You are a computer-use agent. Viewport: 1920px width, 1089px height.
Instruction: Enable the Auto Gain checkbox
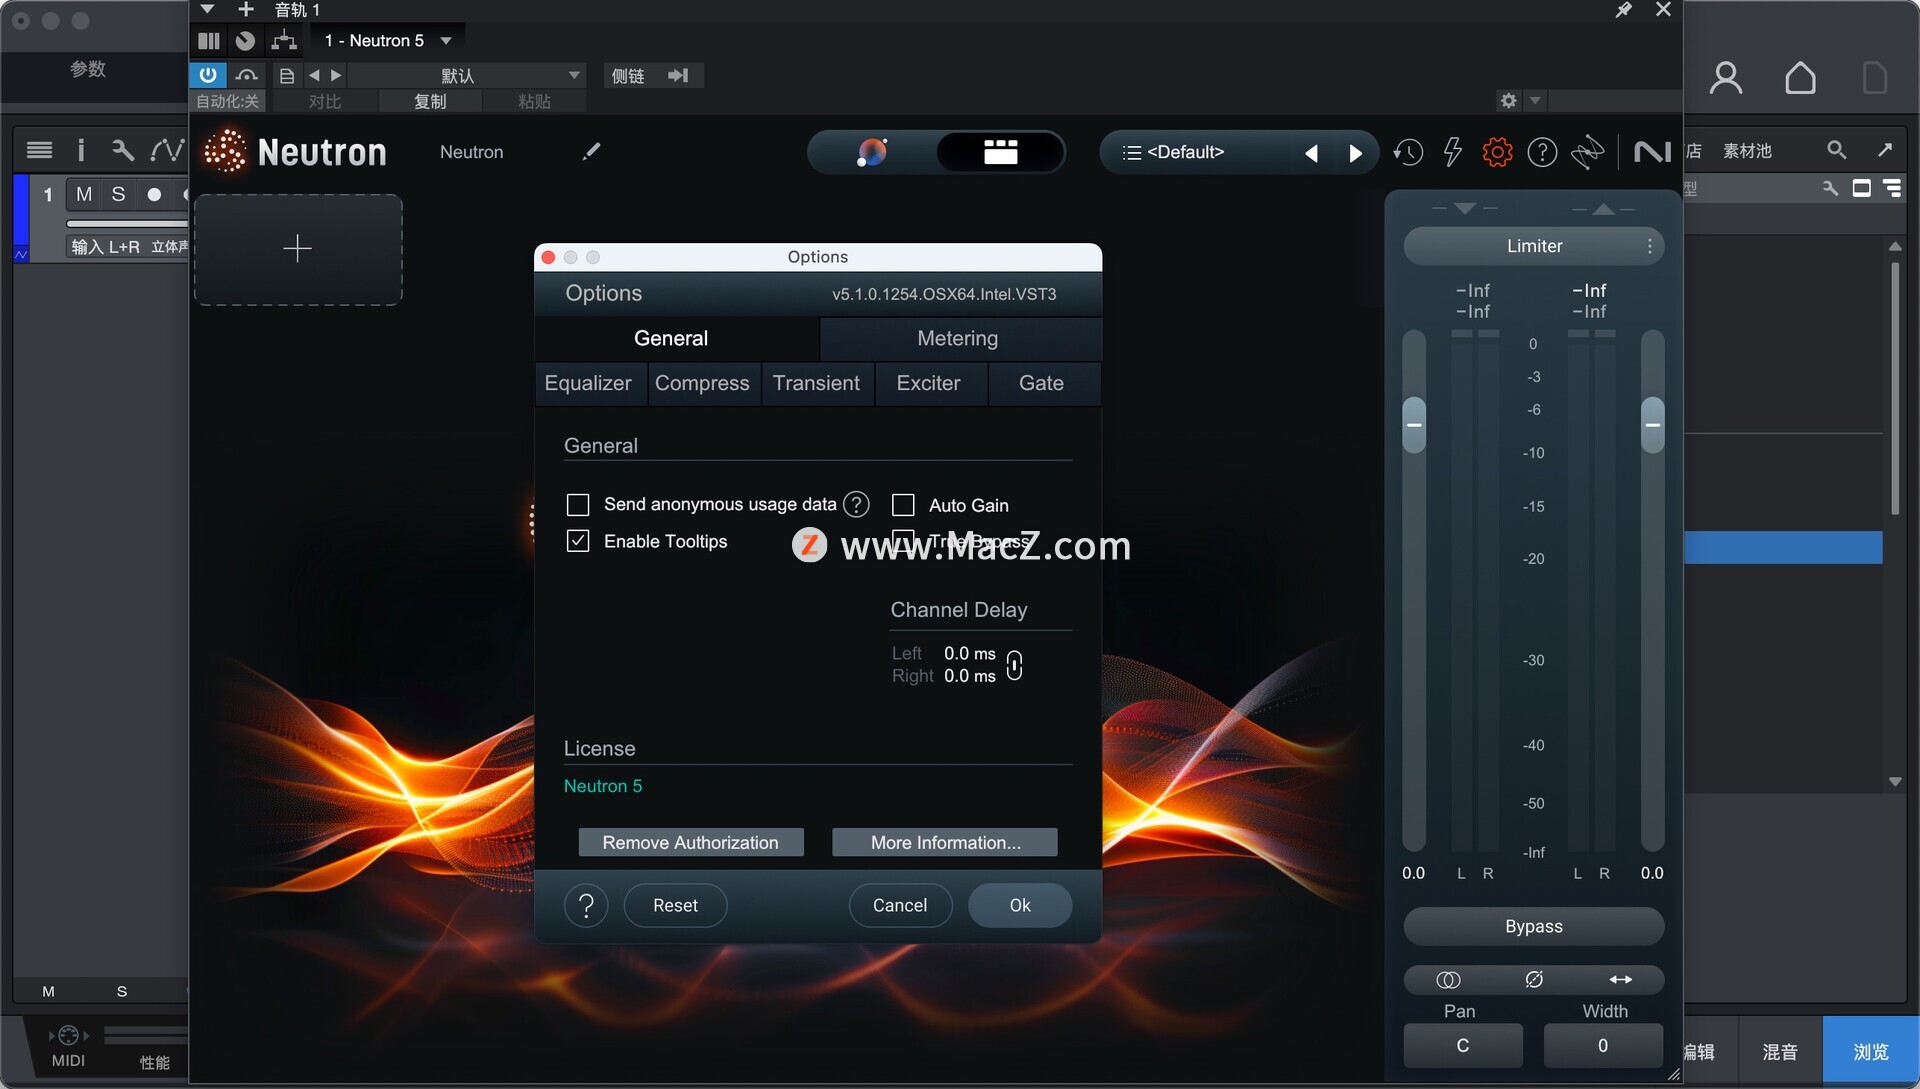tap(903, 505)
